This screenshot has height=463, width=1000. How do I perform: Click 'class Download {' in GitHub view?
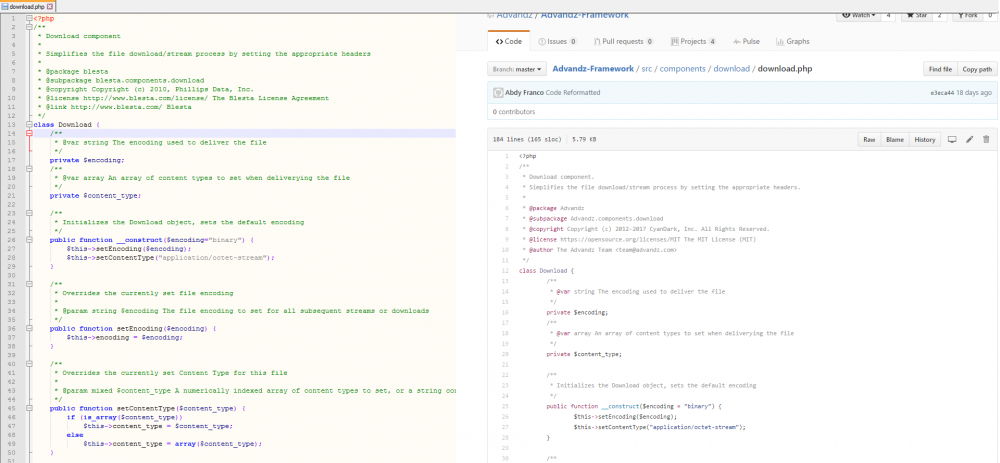pyautogui.click(x=547, y=270)
